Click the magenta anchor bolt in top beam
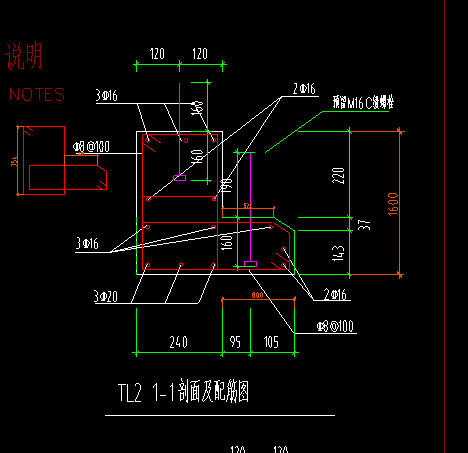This screenshot has width=468, height=453. tap(180, 132)
